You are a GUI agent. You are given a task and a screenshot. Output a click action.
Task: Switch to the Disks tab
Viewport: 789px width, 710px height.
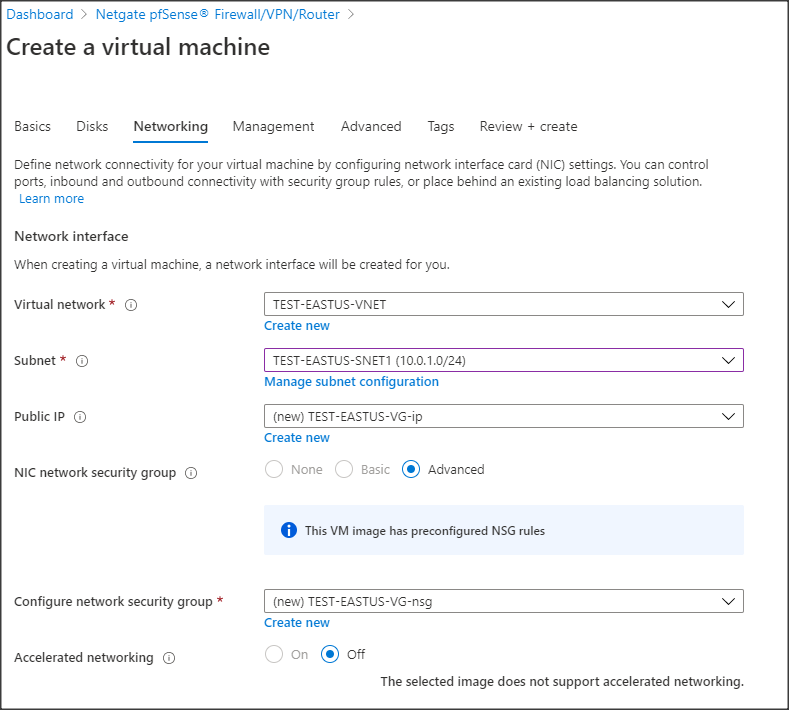(92, 127)
